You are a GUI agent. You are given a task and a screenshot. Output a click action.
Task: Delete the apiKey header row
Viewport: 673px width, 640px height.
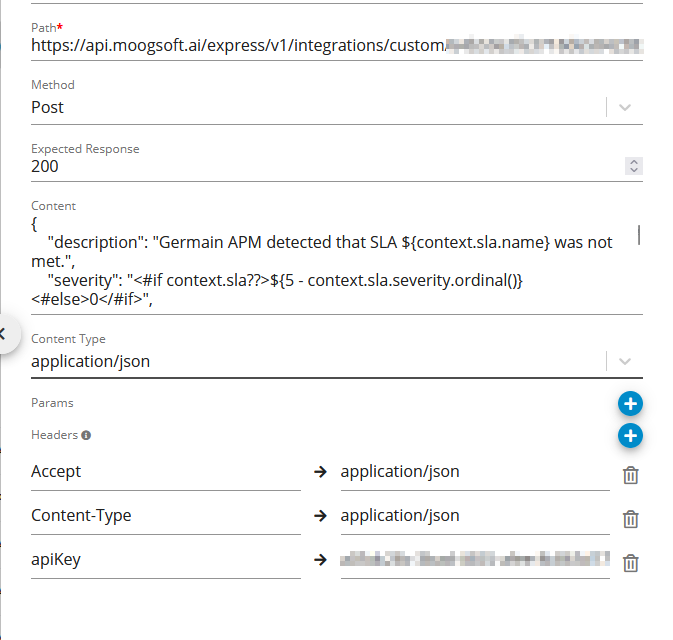click(631, 563)
